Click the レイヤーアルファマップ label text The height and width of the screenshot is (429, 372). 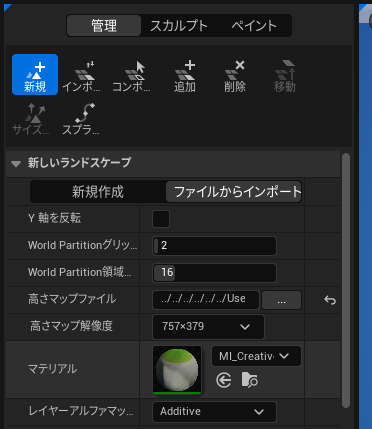(x=81, y=411)
